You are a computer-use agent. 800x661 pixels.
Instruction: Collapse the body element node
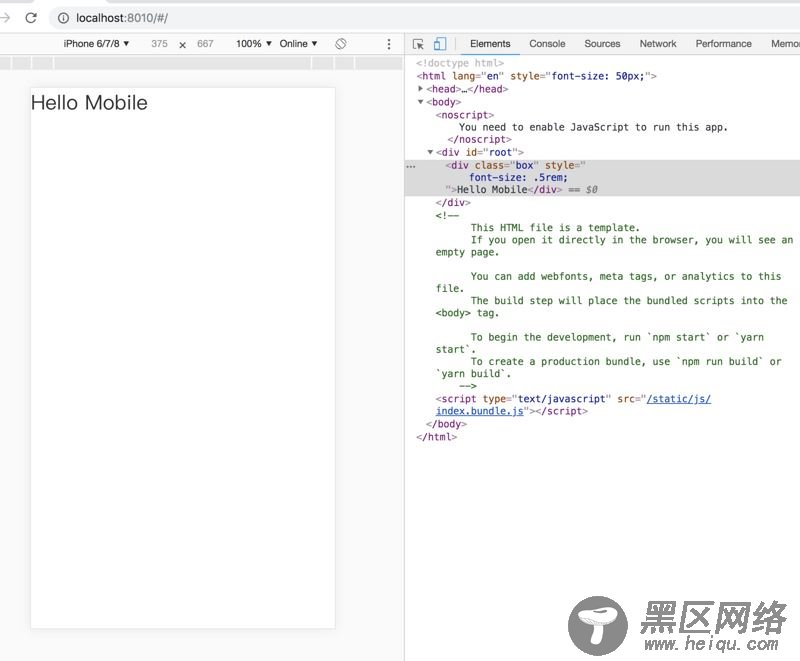coord(421,101)
